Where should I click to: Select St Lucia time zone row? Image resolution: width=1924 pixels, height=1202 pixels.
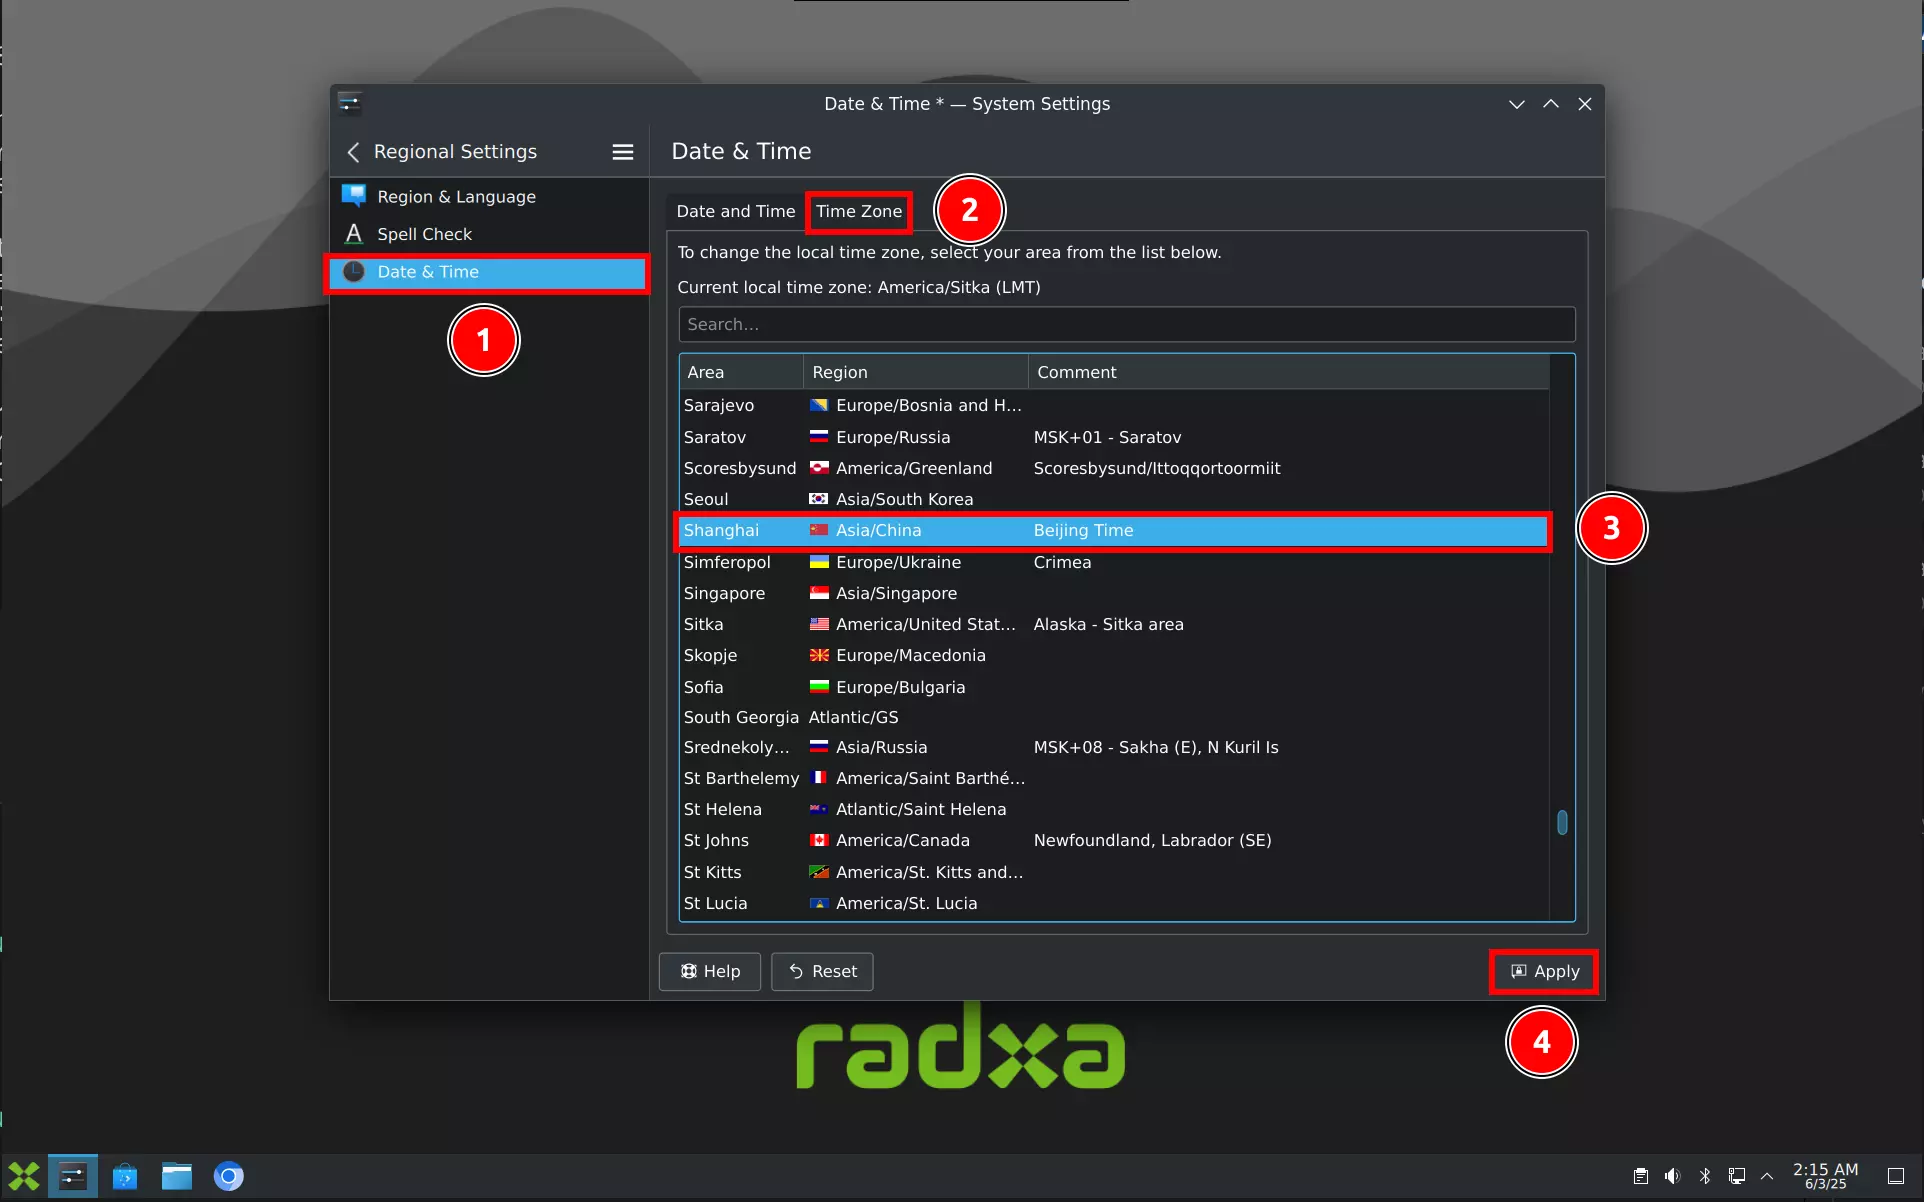[x=1114, y=903]
